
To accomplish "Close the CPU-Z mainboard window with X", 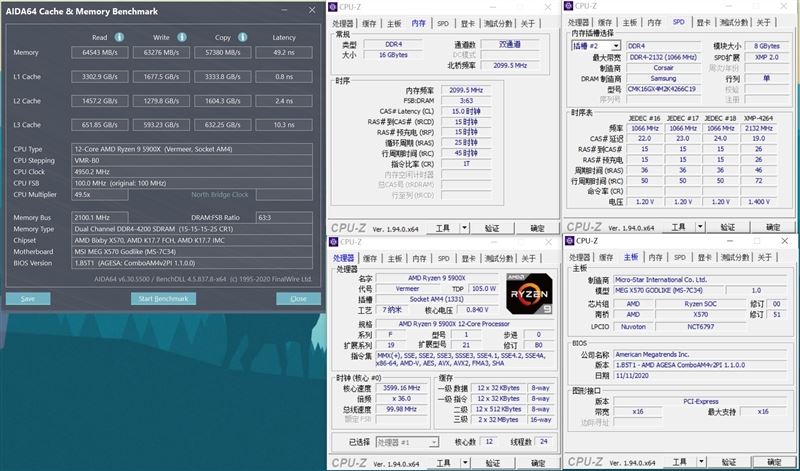I will 784,240.
